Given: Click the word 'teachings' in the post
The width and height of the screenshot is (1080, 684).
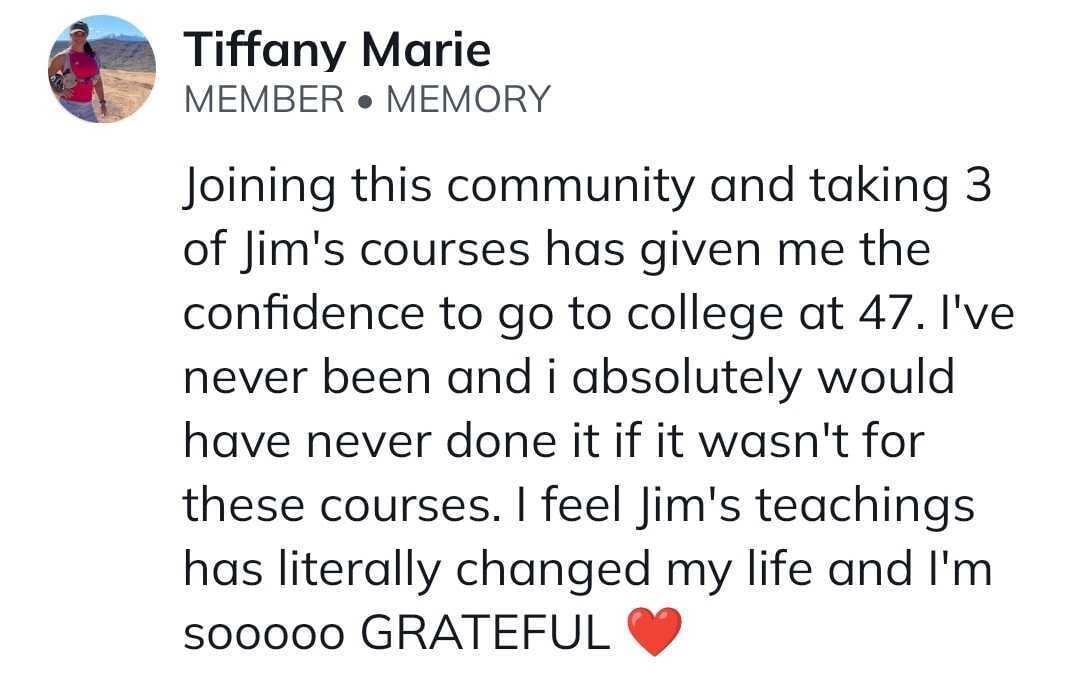Looking at the screenshot, I should click(864, 508).
